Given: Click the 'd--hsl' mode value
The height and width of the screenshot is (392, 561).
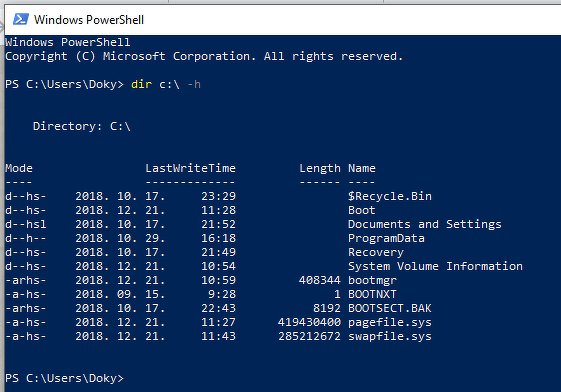Looking at the screenshot, I should (x=26, y=224).
